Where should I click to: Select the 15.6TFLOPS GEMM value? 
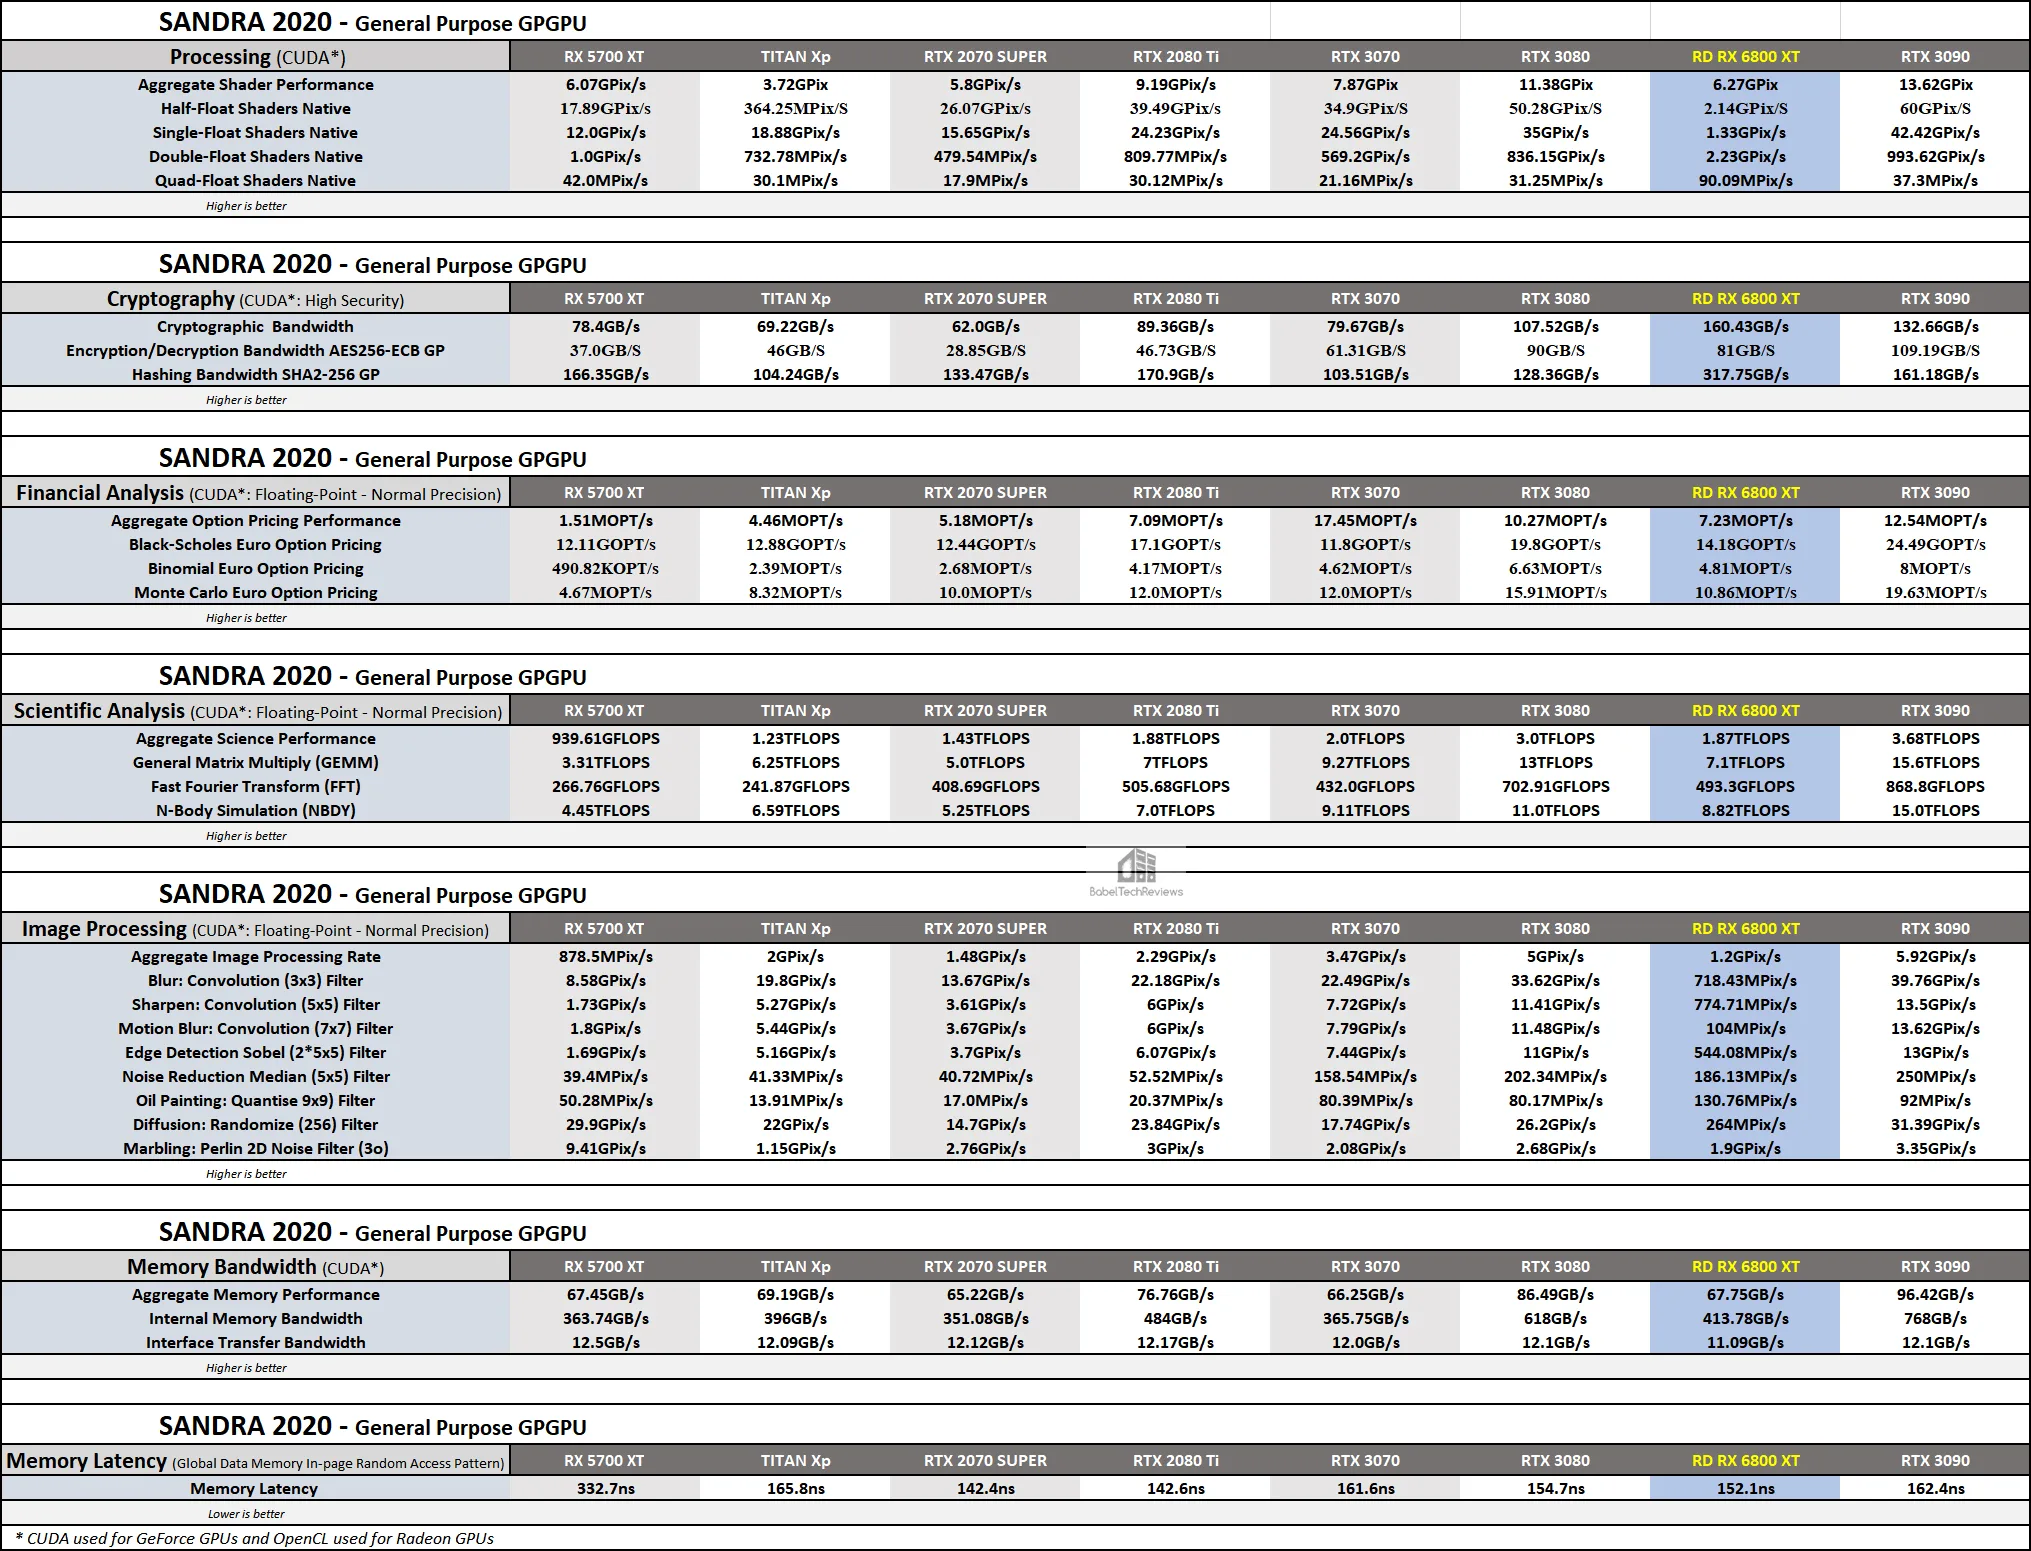click(x=1935, y=763)
